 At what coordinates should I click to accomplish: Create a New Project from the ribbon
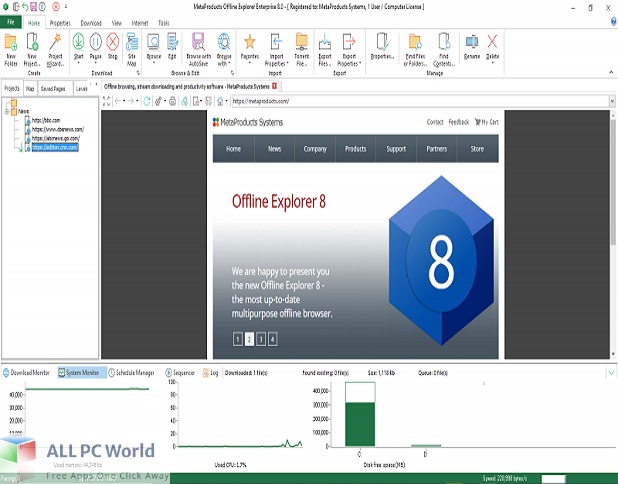tap(32, 49)
